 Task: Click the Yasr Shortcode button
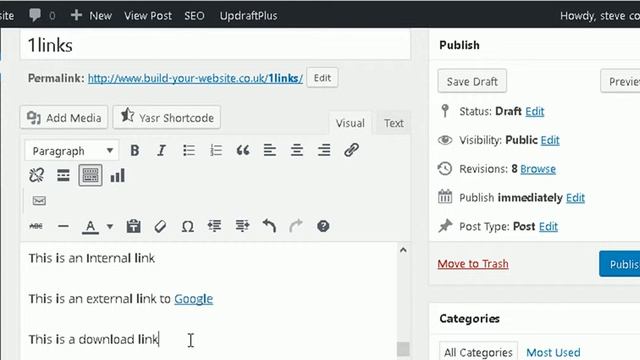point(167,118)
